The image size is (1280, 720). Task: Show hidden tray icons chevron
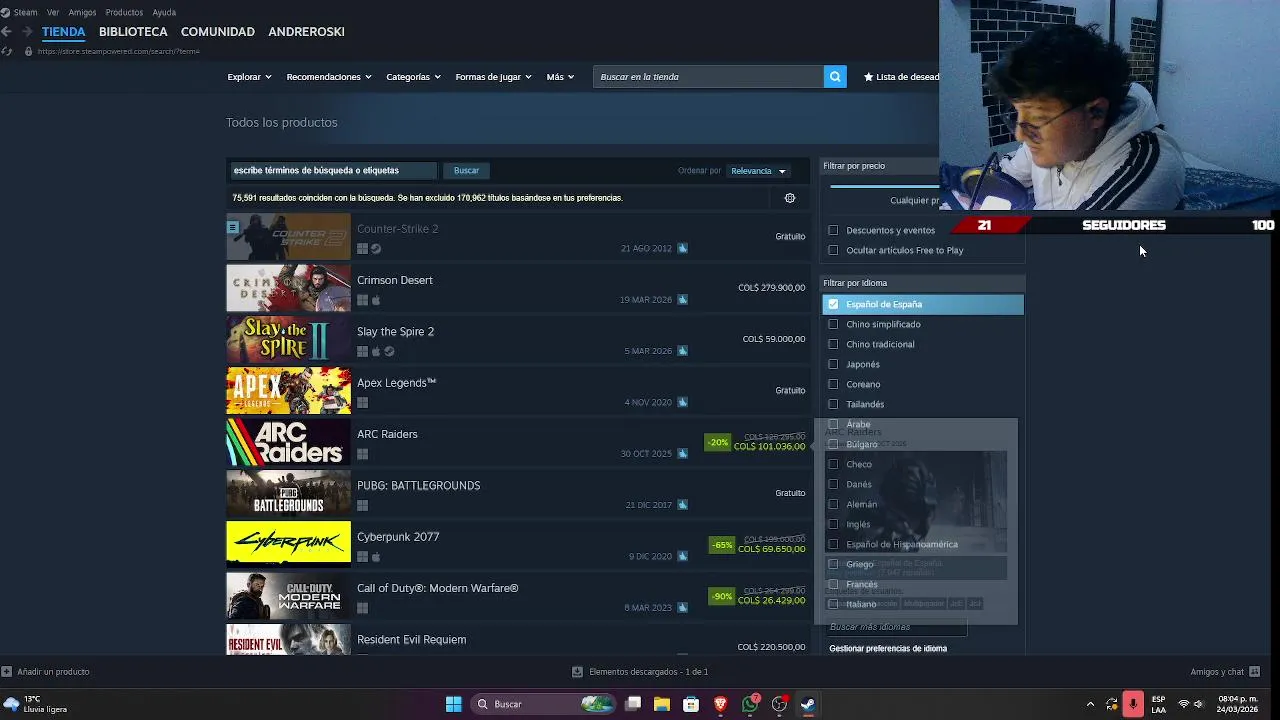click(1090, 704)
